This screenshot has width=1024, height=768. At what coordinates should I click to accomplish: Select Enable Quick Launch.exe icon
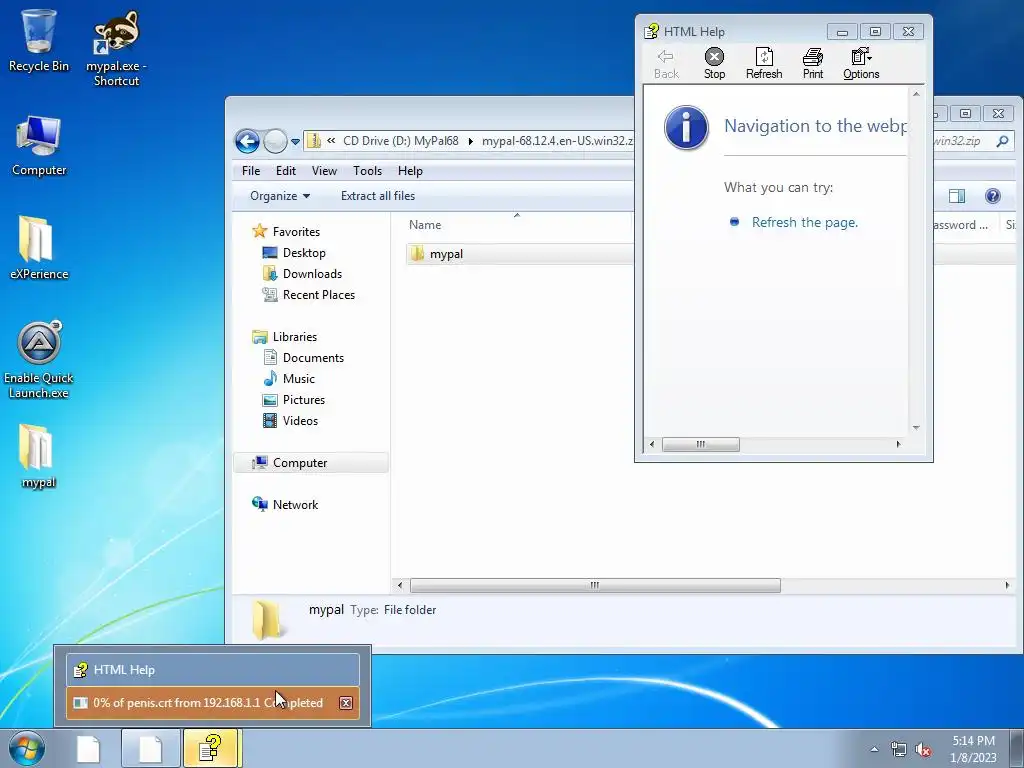pyautogui.click(x=39, y=359)
